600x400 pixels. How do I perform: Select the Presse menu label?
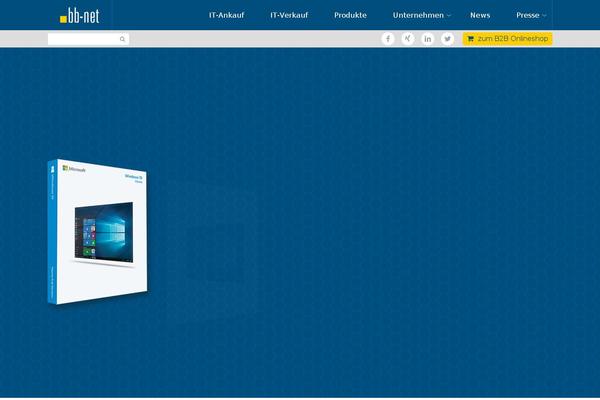click(x=528, y=15)
